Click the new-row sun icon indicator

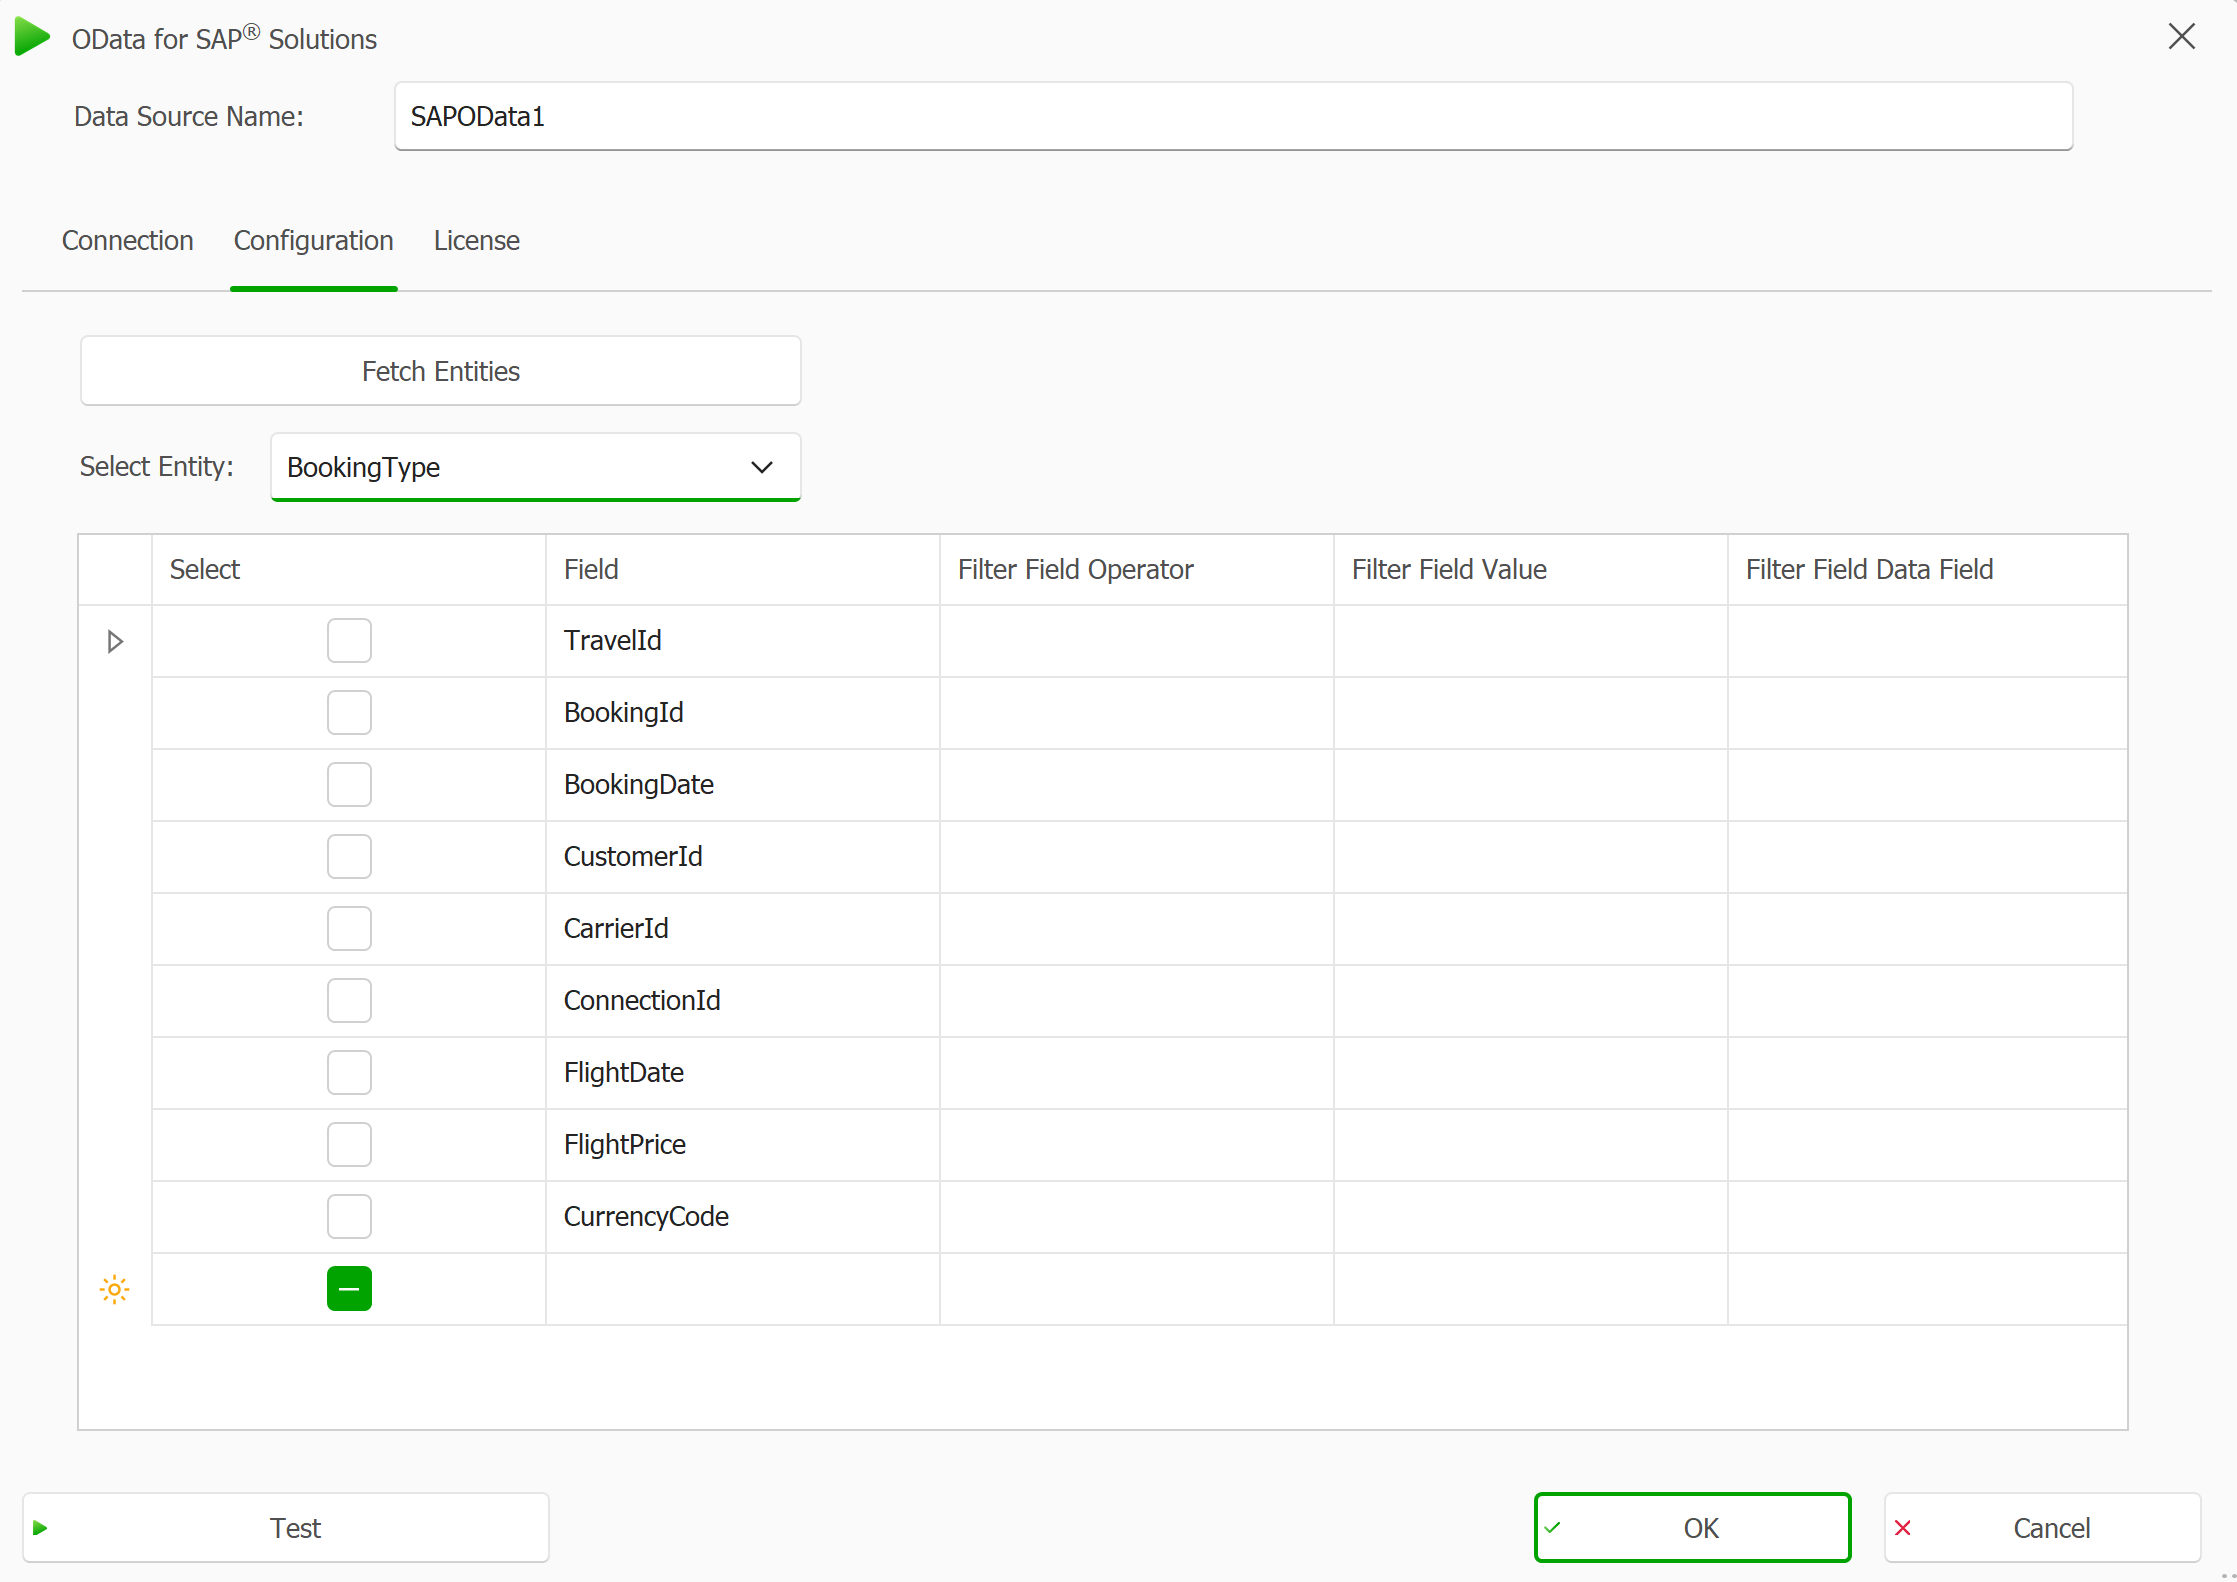pyautogui.click(x=115, y=1290)
